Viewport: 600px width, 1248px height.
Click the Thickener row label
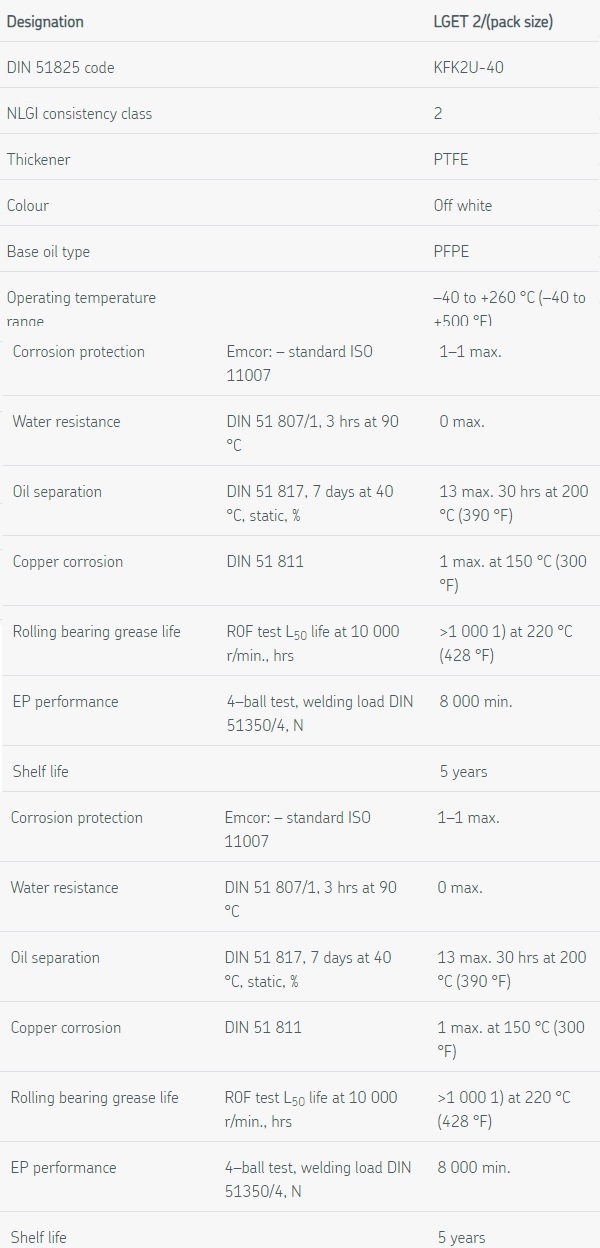click(x=38, y=159)
